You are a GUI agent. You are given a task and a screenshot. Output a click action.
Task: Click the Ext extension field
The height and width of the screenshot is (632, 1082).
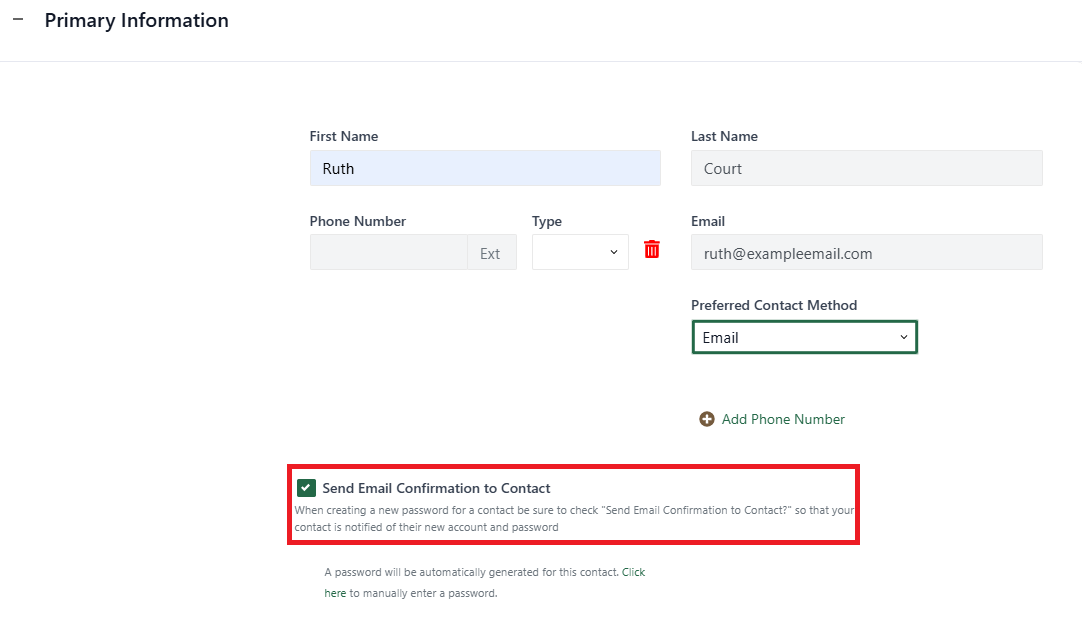pyautogui.click(x=491, y=252)
